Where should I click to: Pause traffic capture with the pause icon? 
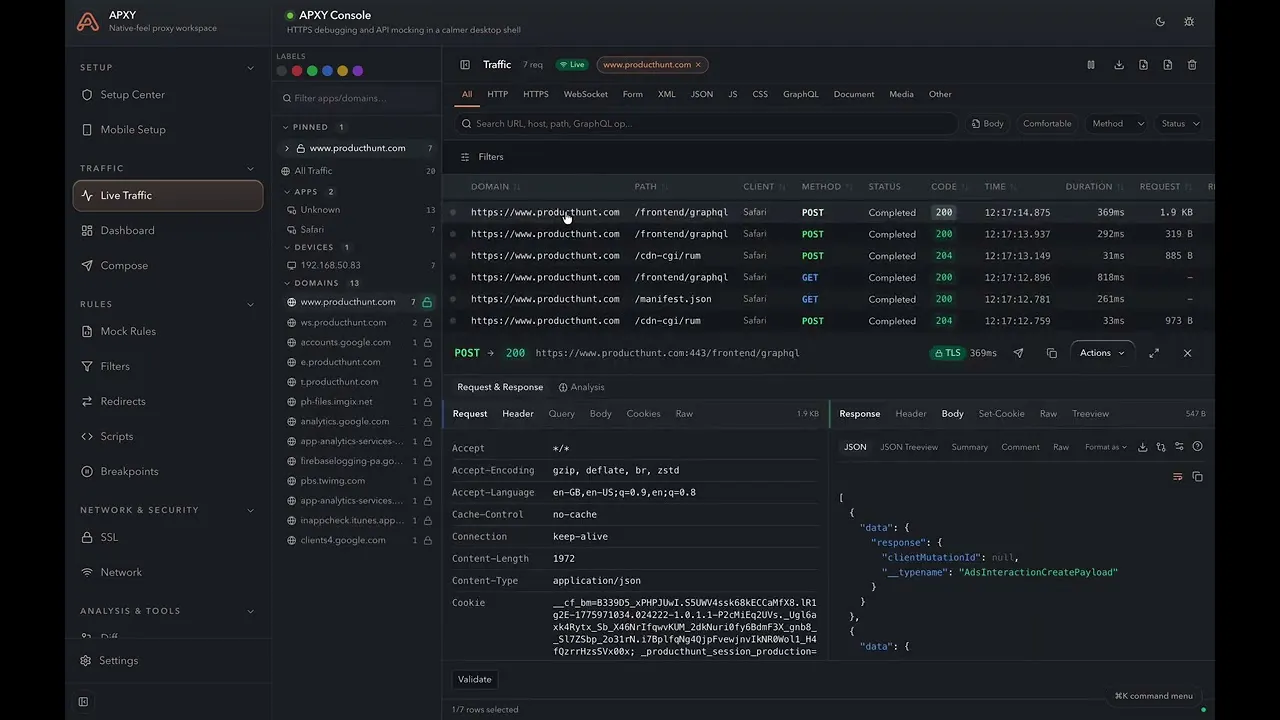click(1091, 65)
